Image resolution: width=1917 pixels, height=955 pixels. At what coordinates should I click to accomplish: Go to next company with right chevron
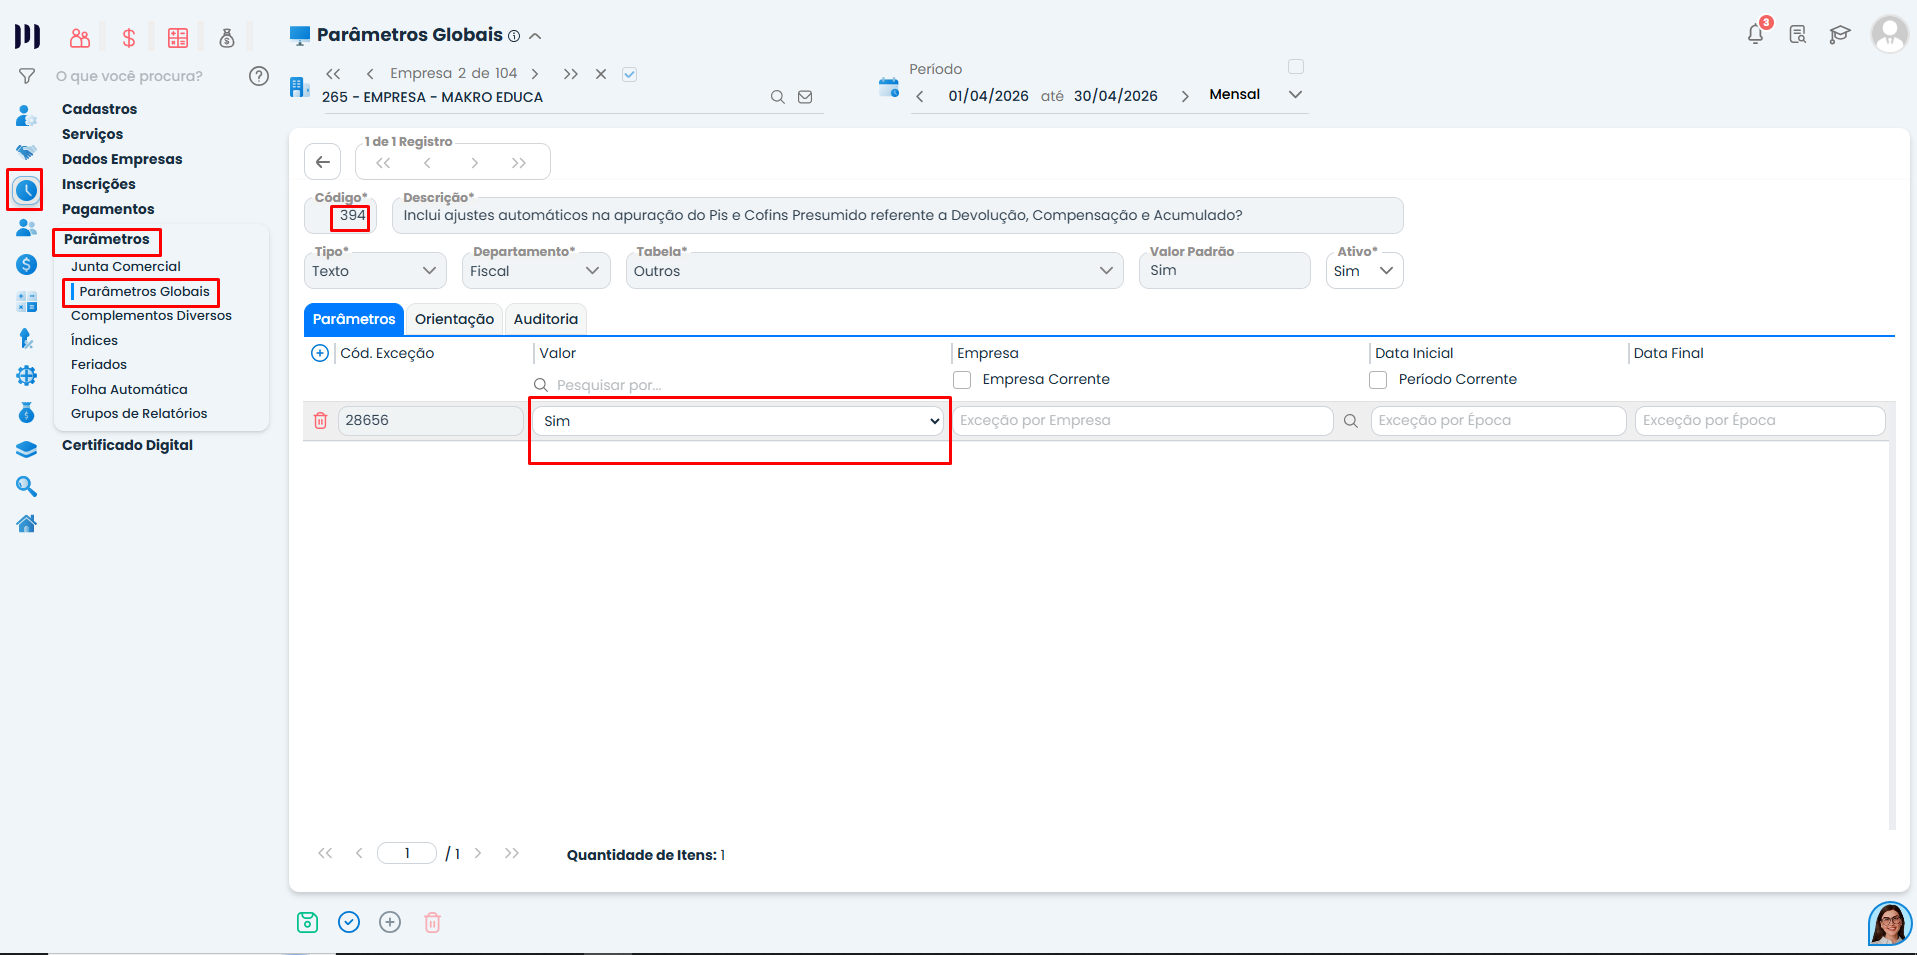[535, 74]
